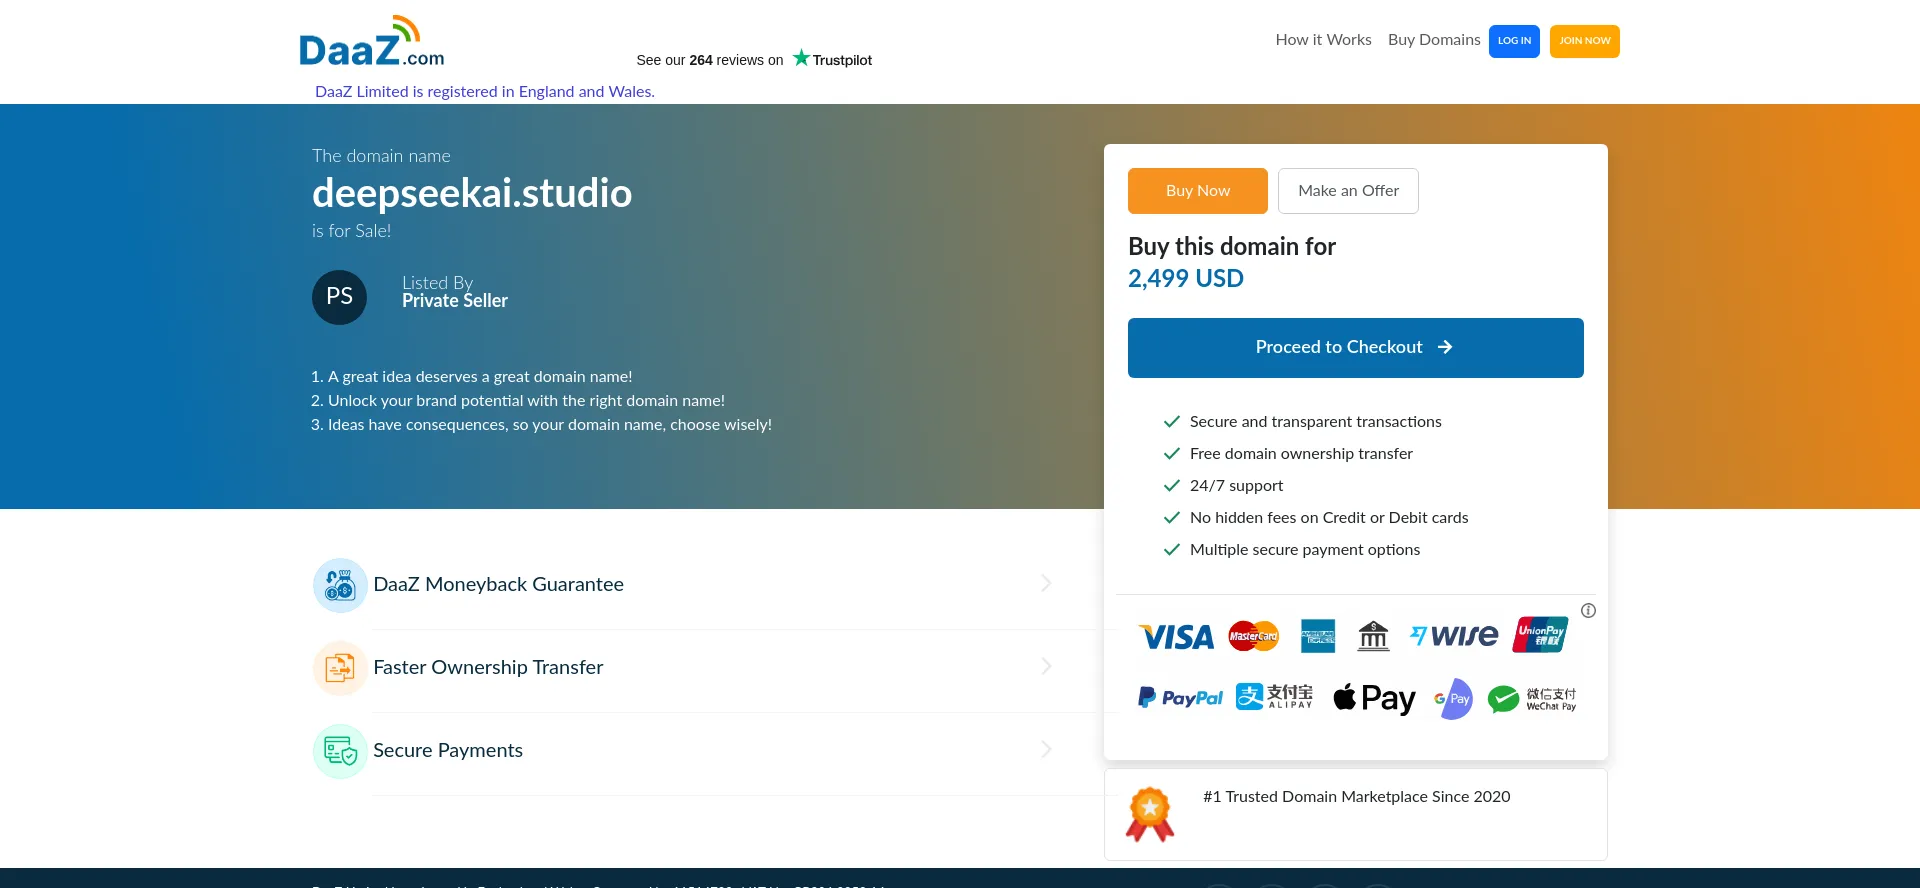Click the Apple Pay logo
The width and height of the screenshot is (1920, 888).
point(1374,698)
